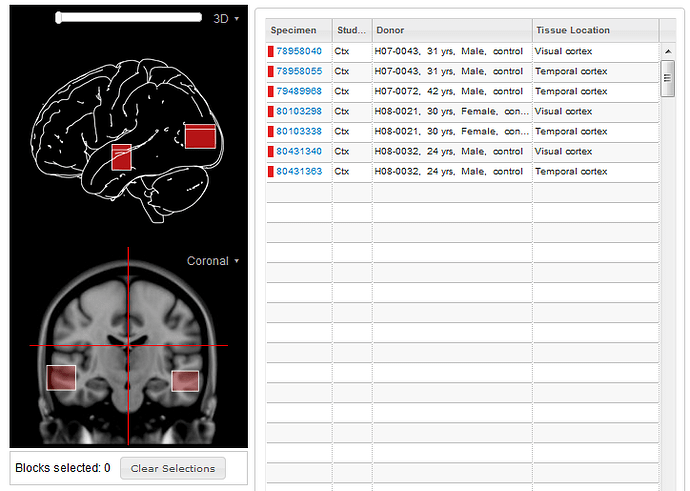Click the red marker beside specimen 80103298
The image size is (690, 491).
click(x=271, y=111)
